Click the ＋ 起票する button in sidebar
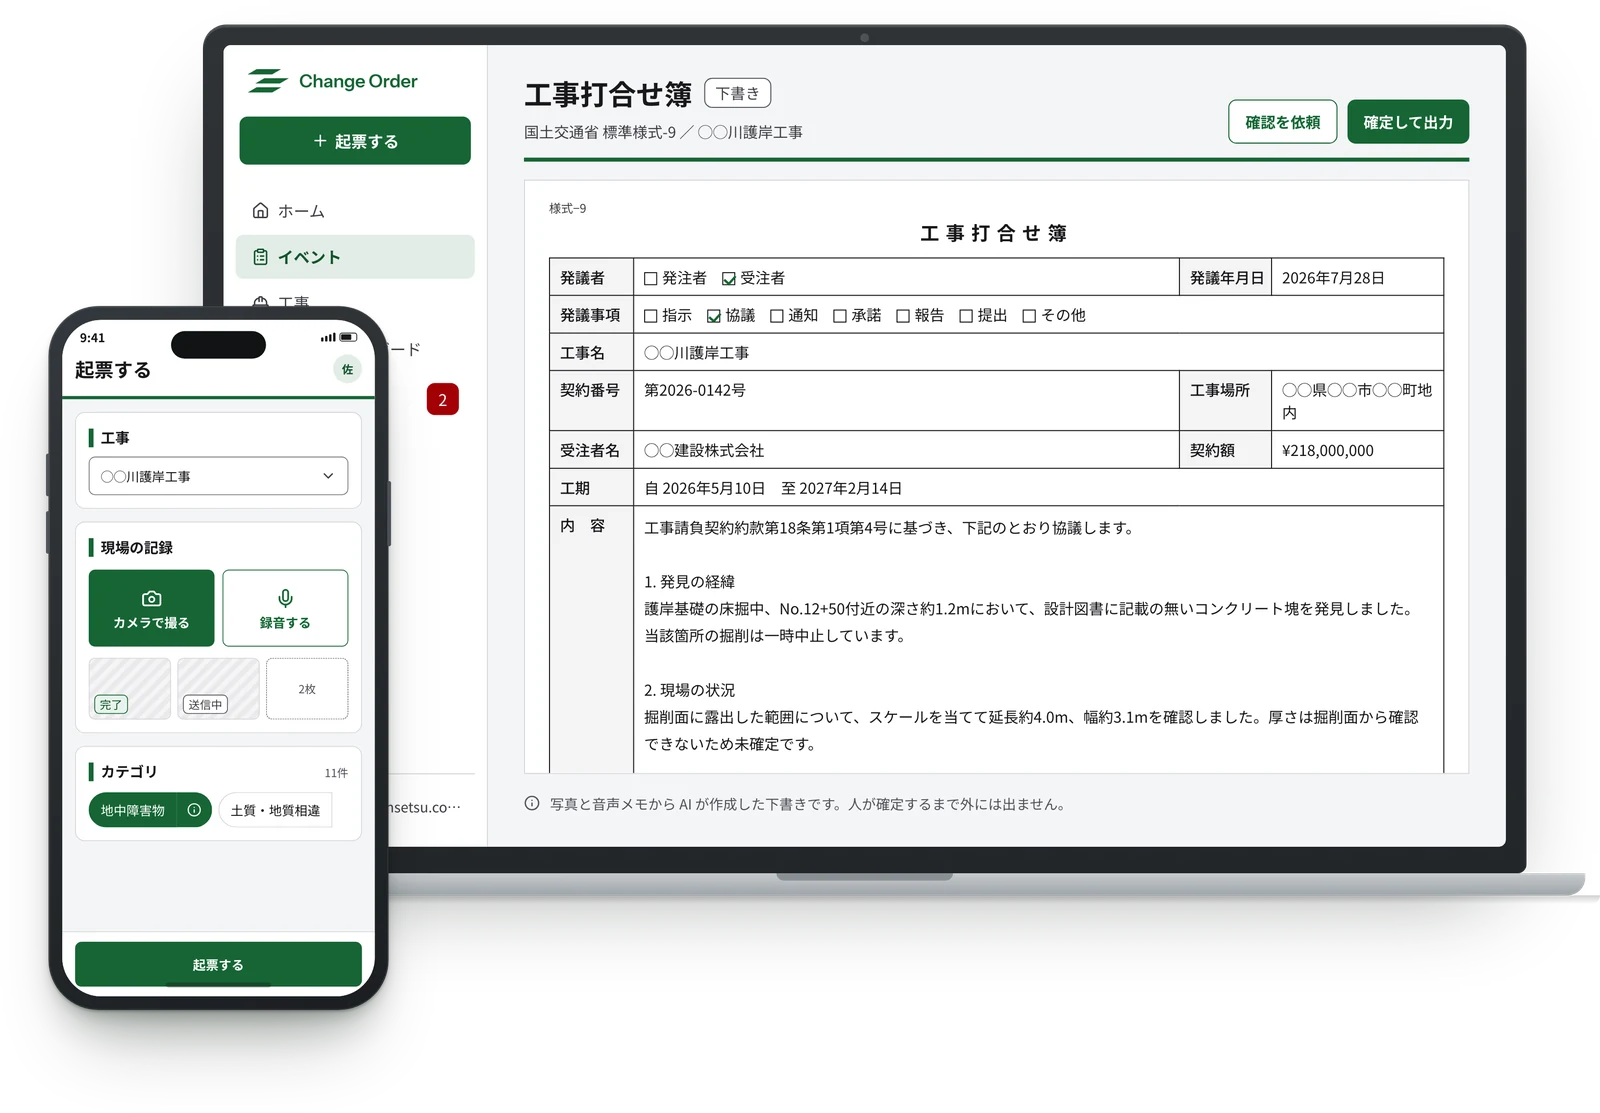 (355, 141)
